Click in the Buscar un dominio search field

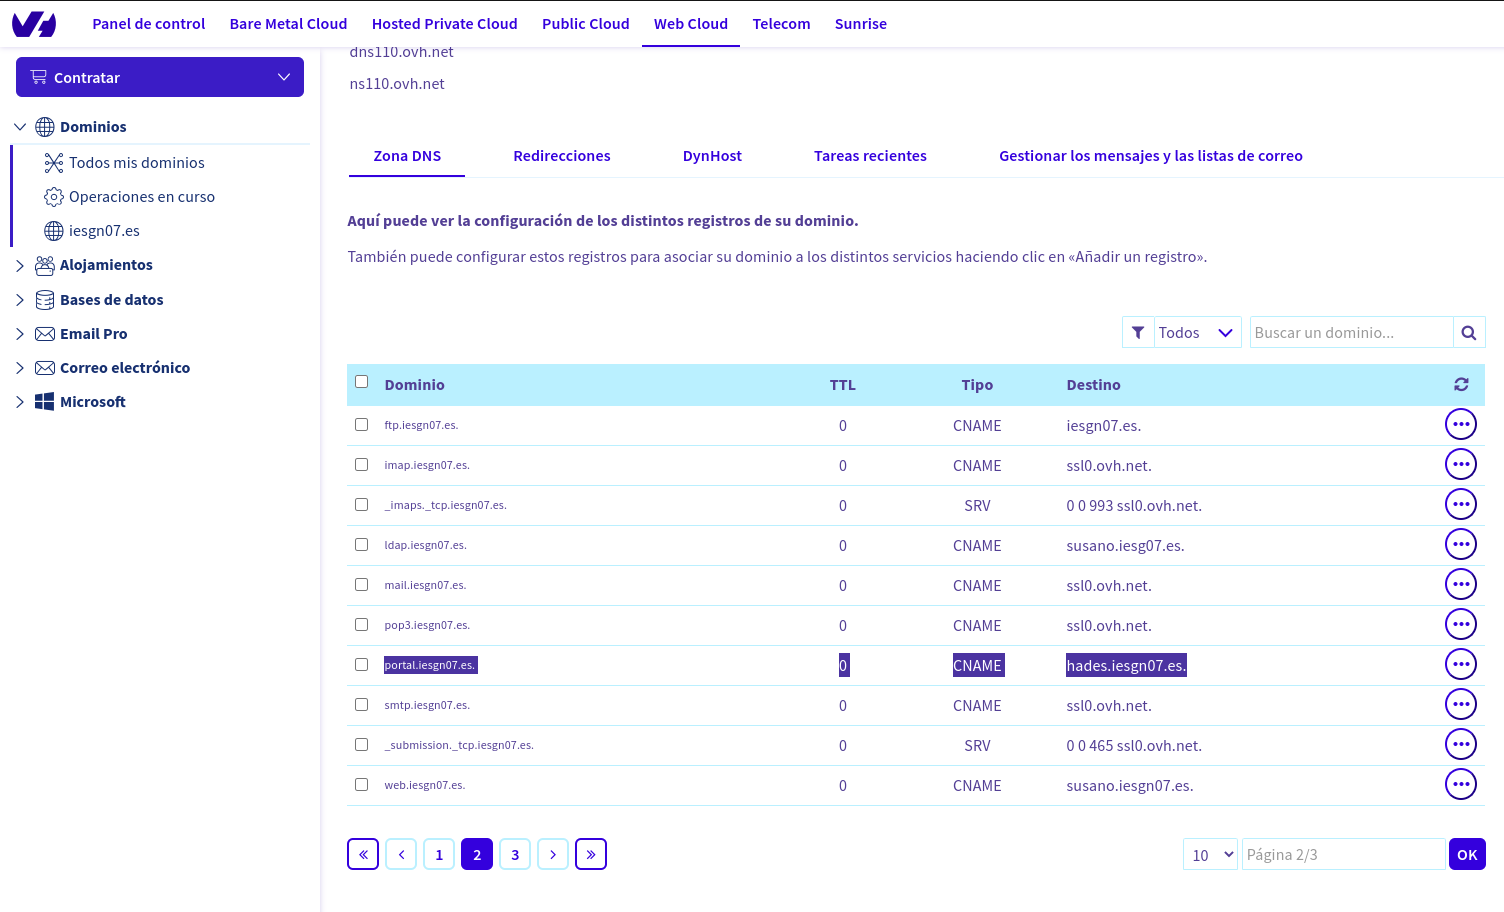1350,331
